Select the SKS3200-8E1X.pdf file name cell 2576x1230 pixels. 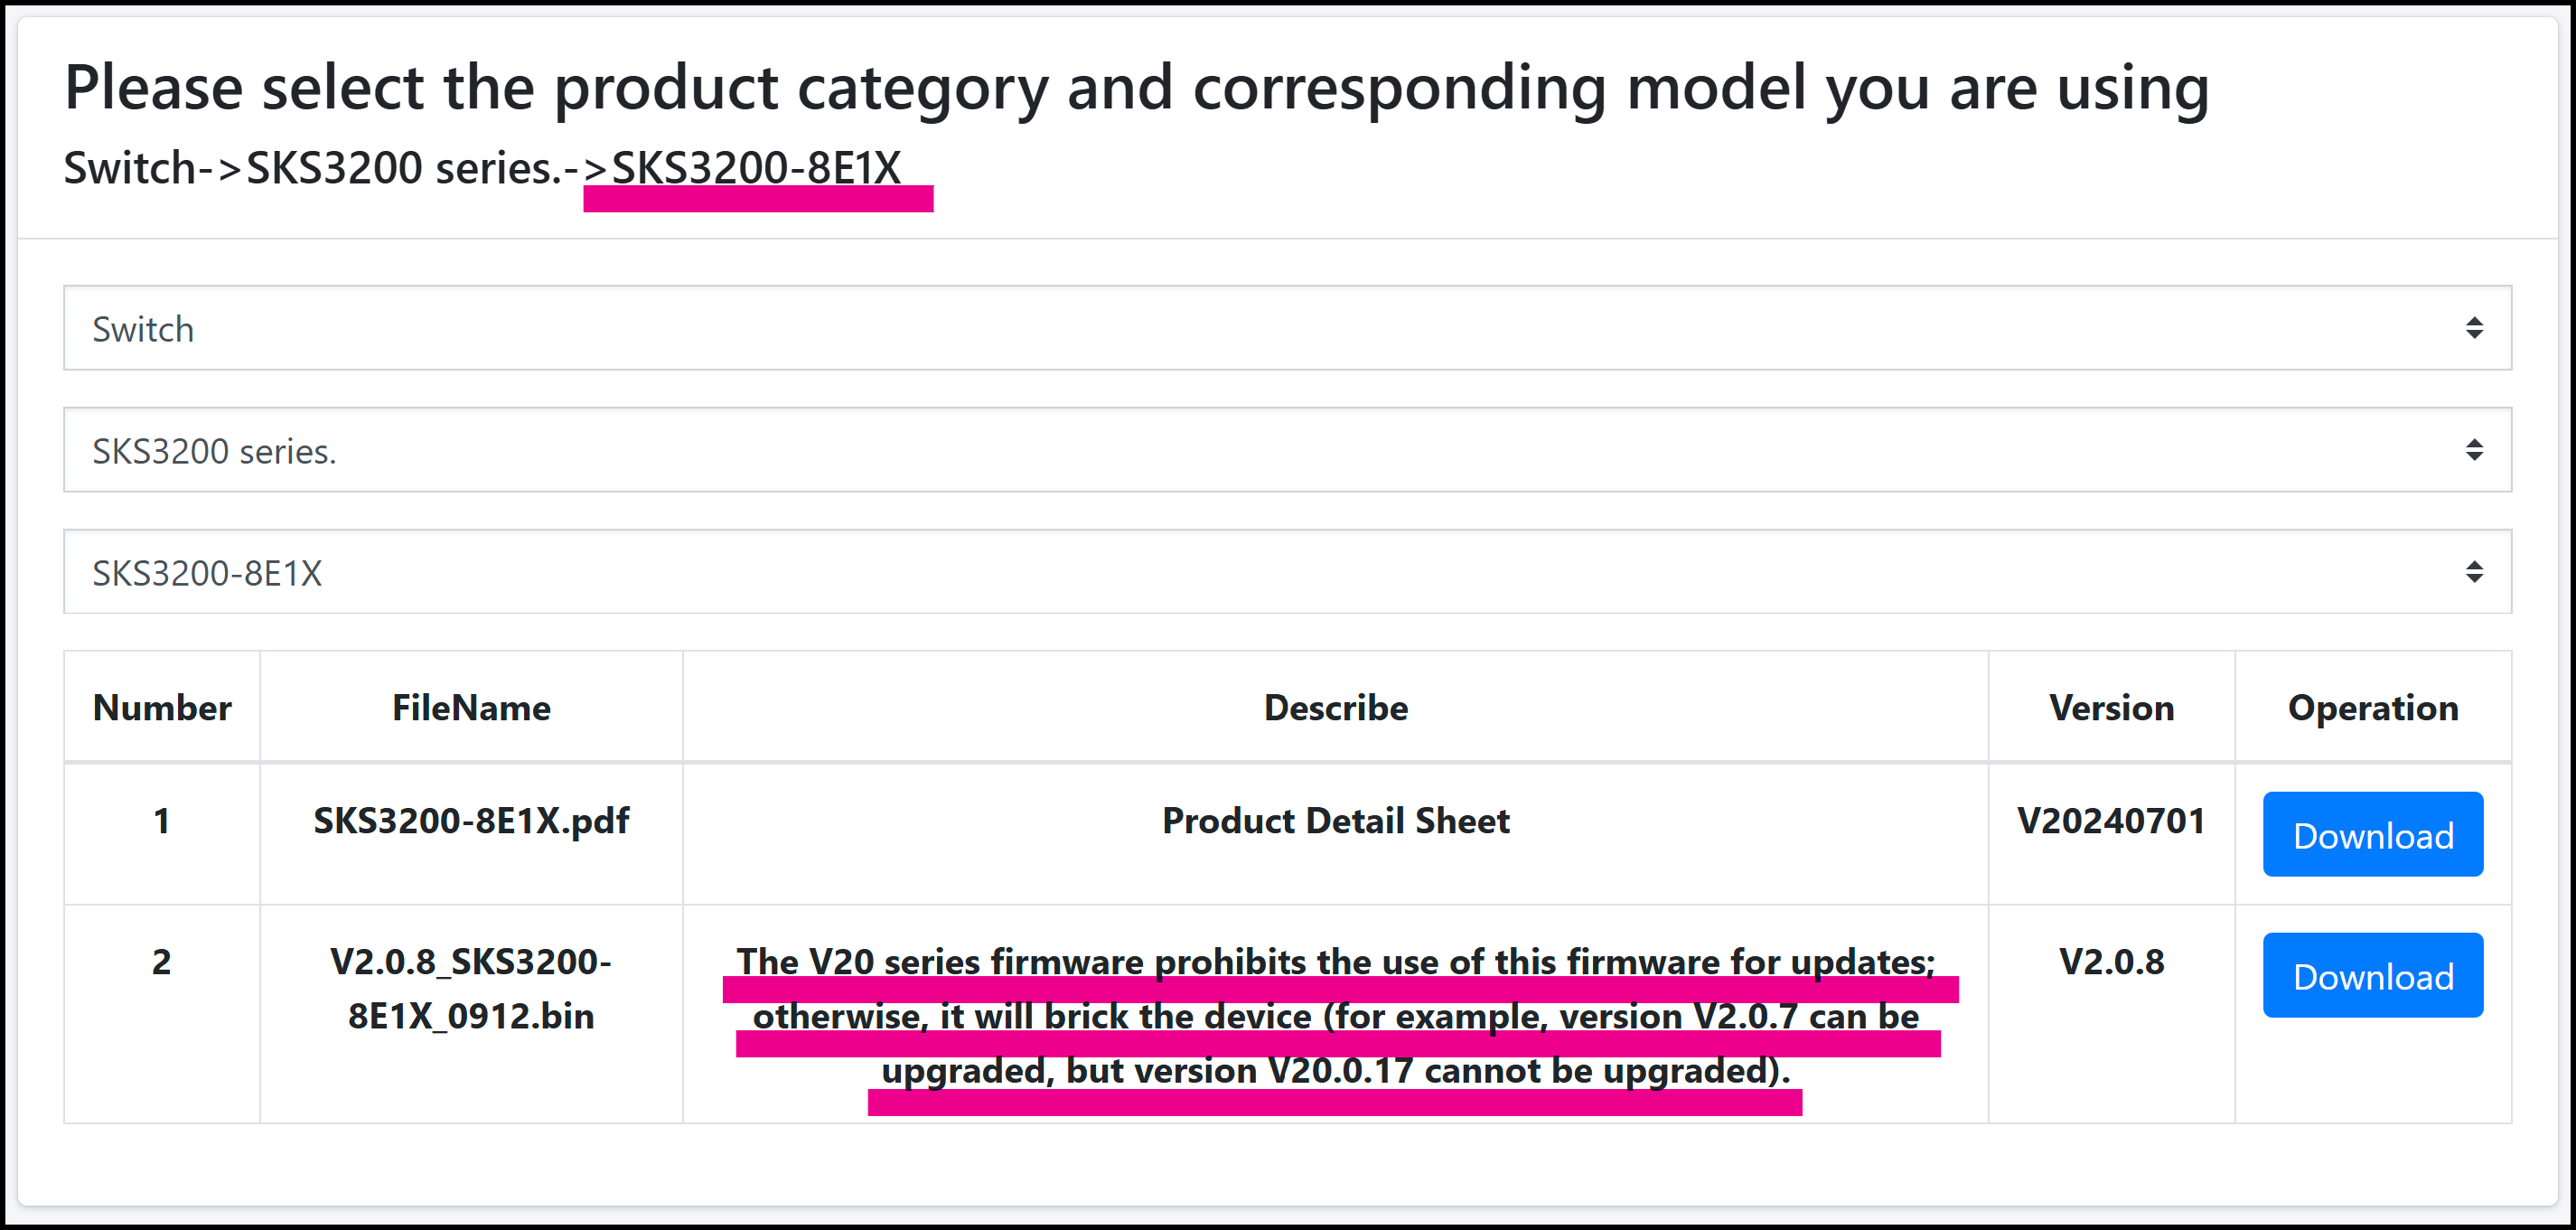[471, 821]
